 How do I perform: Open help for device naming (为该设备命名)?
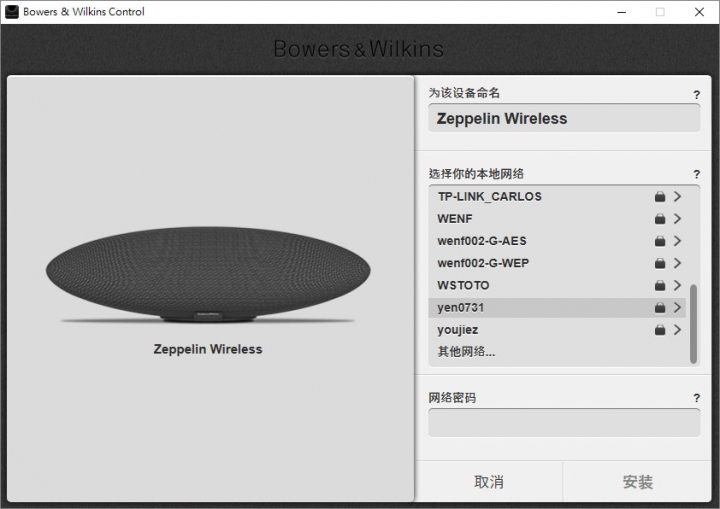pyautogui.click(x=697, y=95)
